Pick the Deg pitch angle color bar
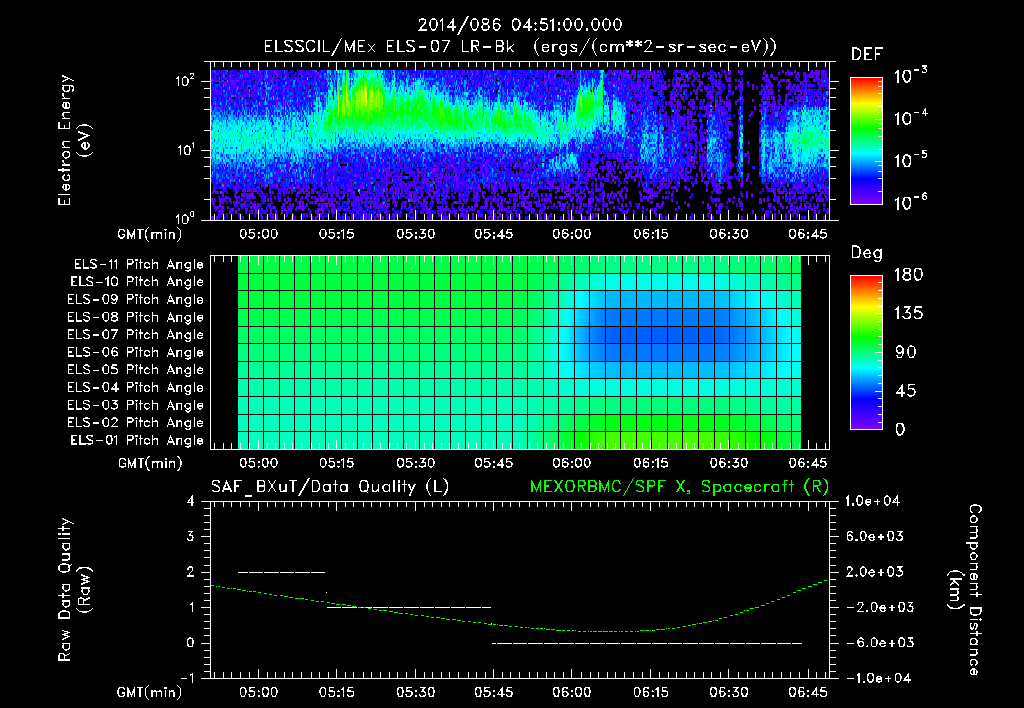1024x708 pixels. [866, 352]
